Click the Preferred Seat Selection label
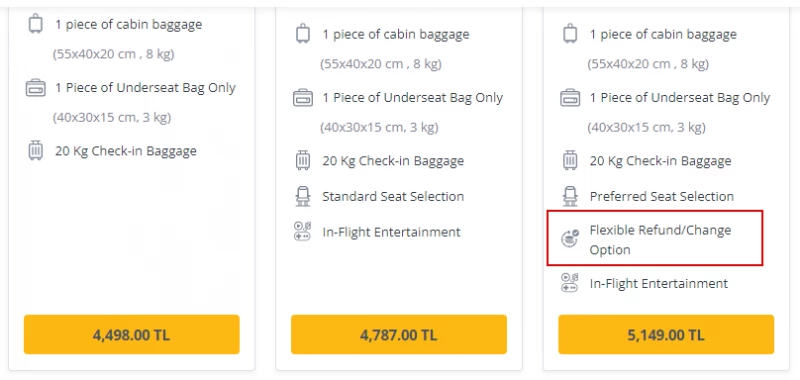This screenshot has width=800, height=380. [662, 196]
